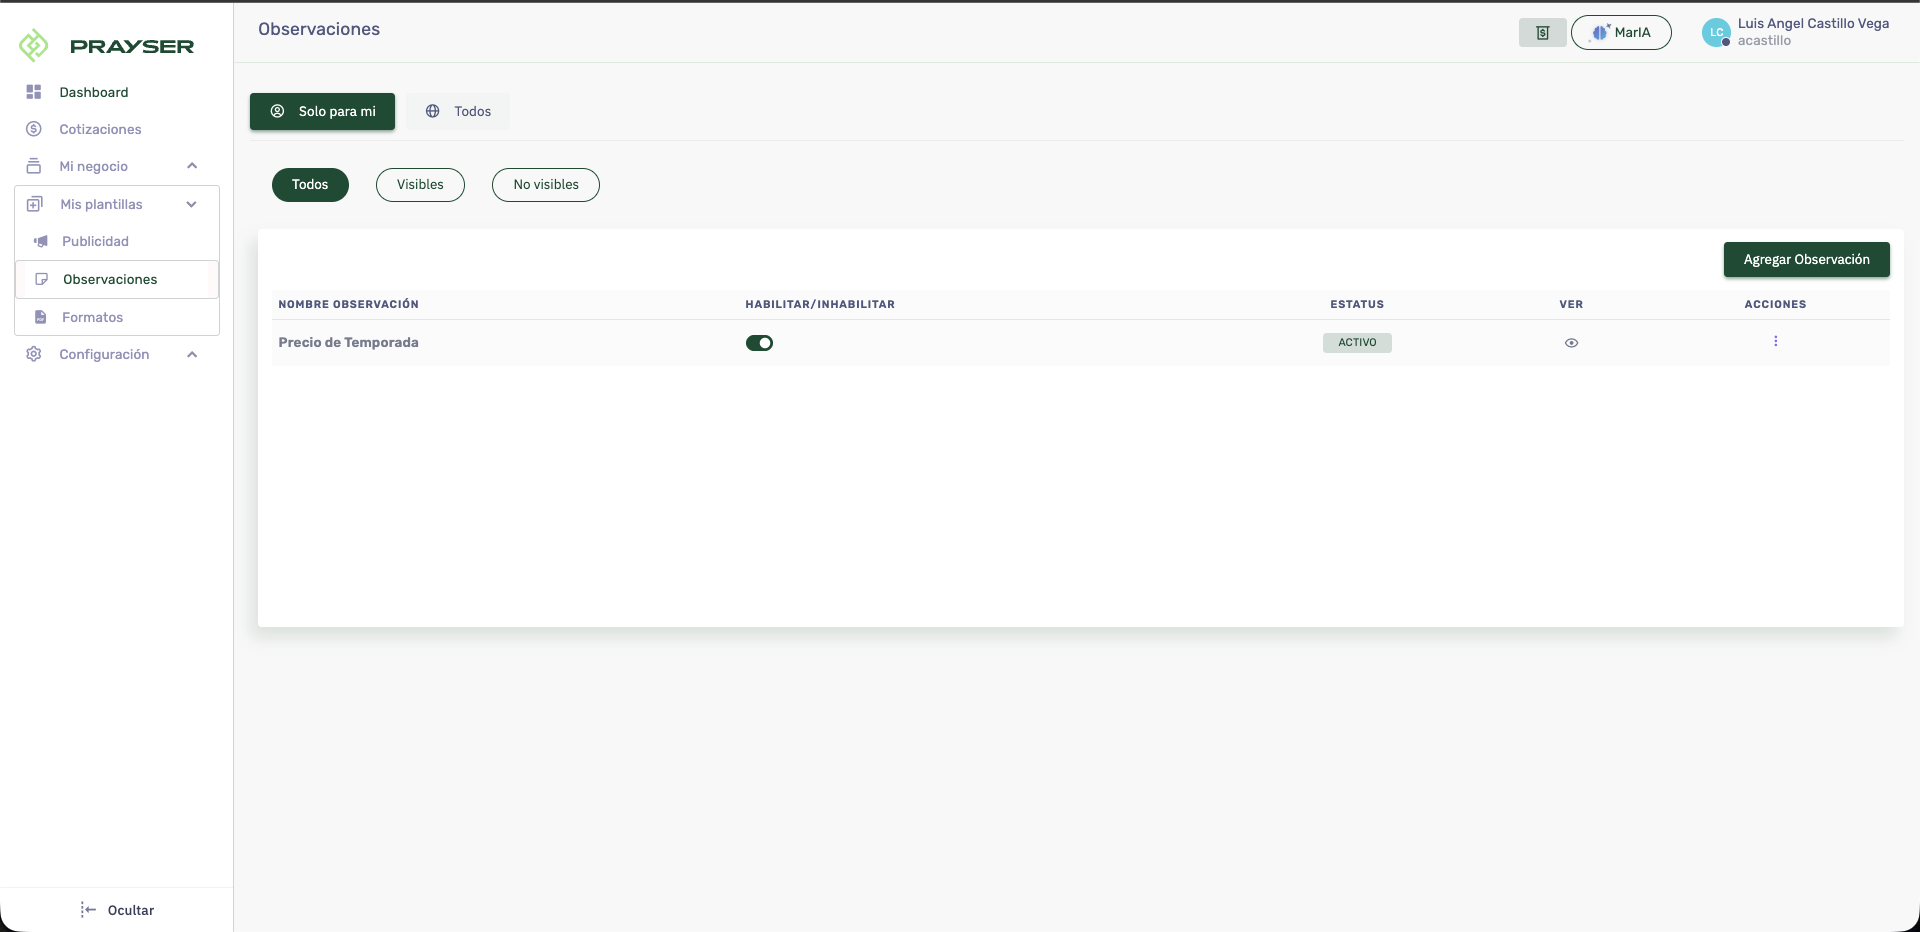Expand the Mis plantillas chevron

191,204
